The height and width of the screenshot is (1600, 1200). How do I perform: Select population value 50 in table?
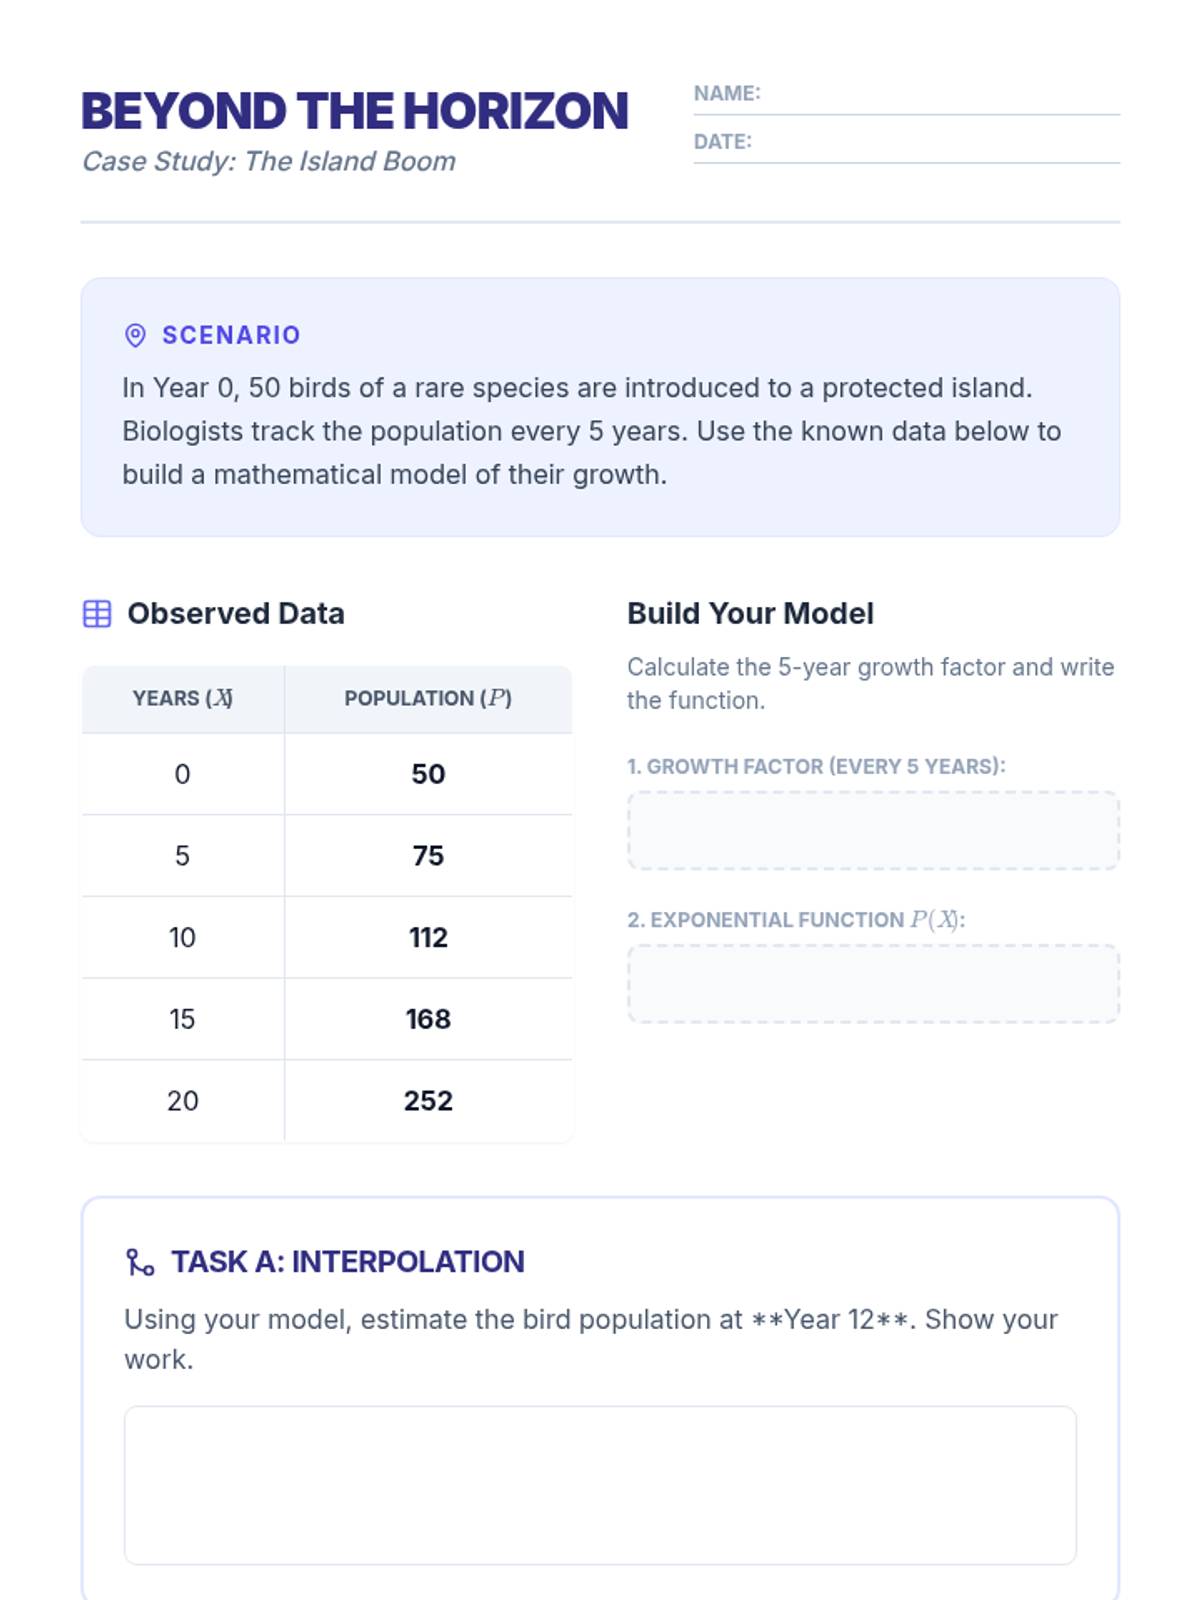[428, 774]
